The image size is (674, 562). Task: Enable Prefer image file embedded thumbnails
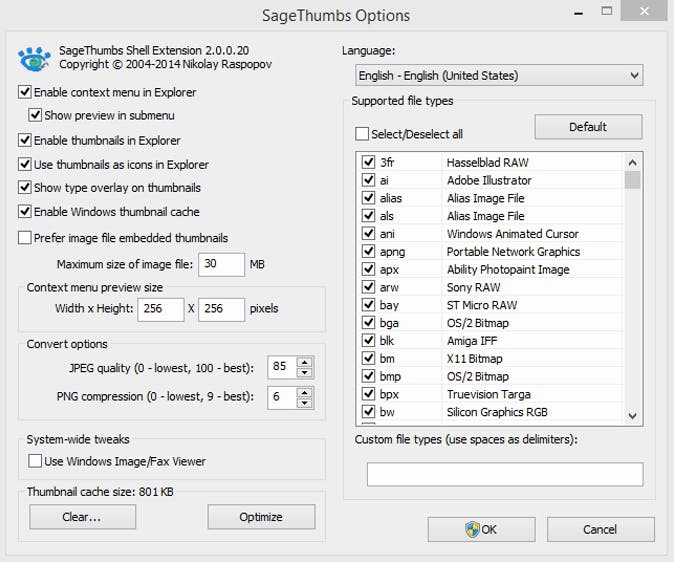25,238
